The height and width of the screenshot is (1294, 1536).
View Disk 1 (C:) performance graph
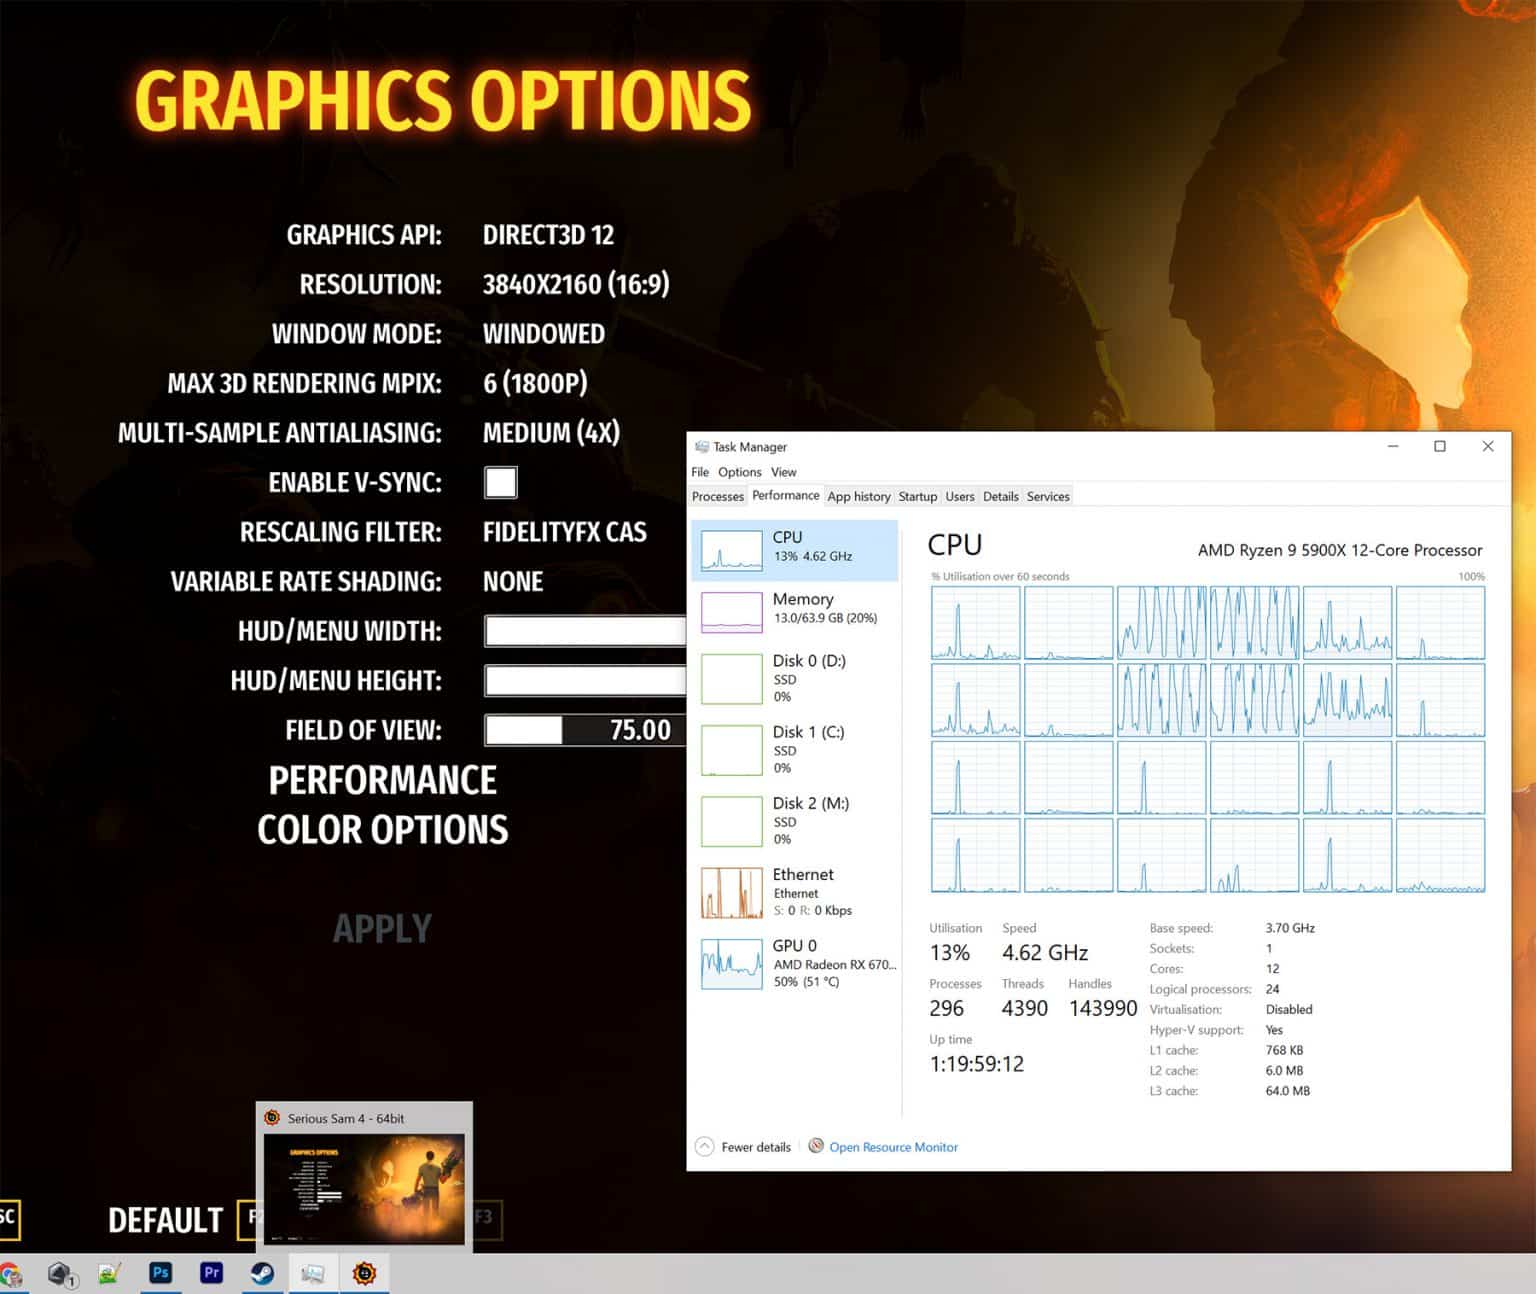point(795,750)
